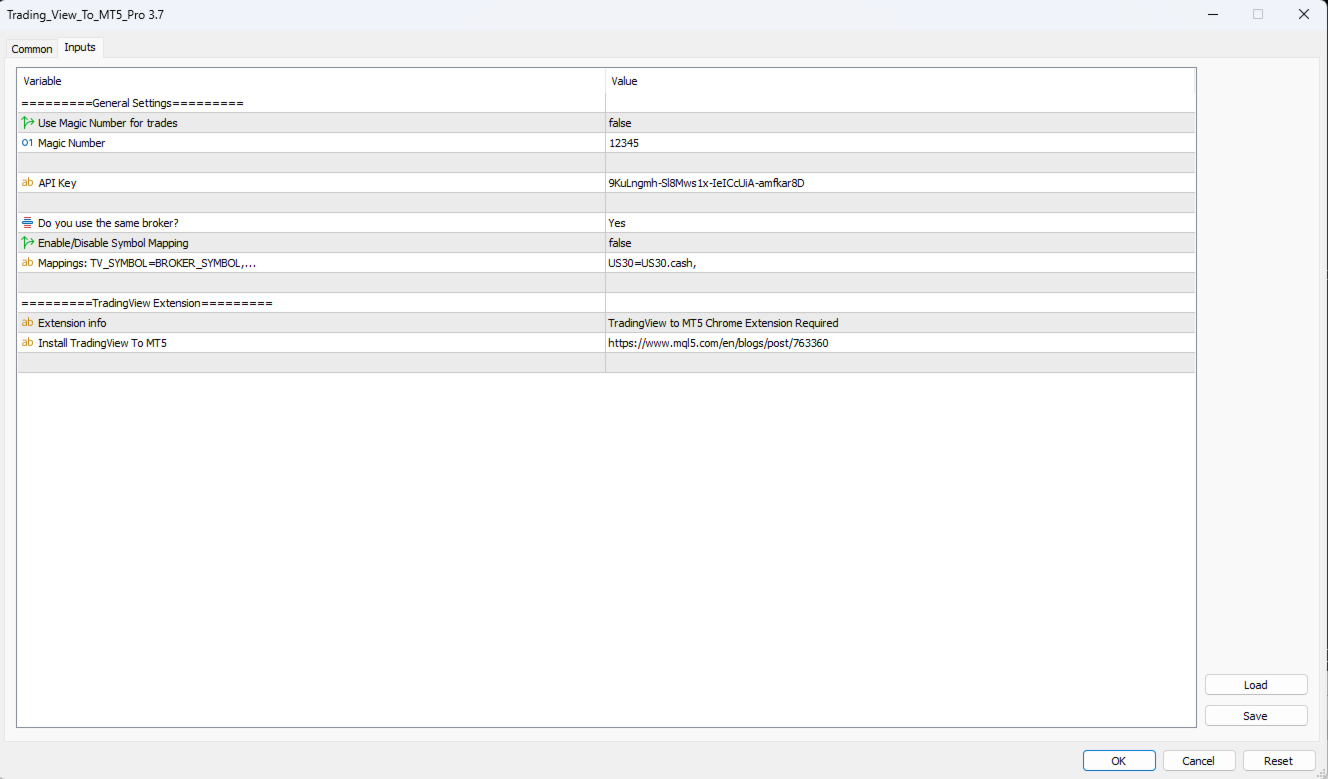1328x779 pixels.
Task: Click string icon beside Mappings: TV_SYMBOL=BROKER_SYMBOL
Action: pyautogui.click(x=28, y=263)
